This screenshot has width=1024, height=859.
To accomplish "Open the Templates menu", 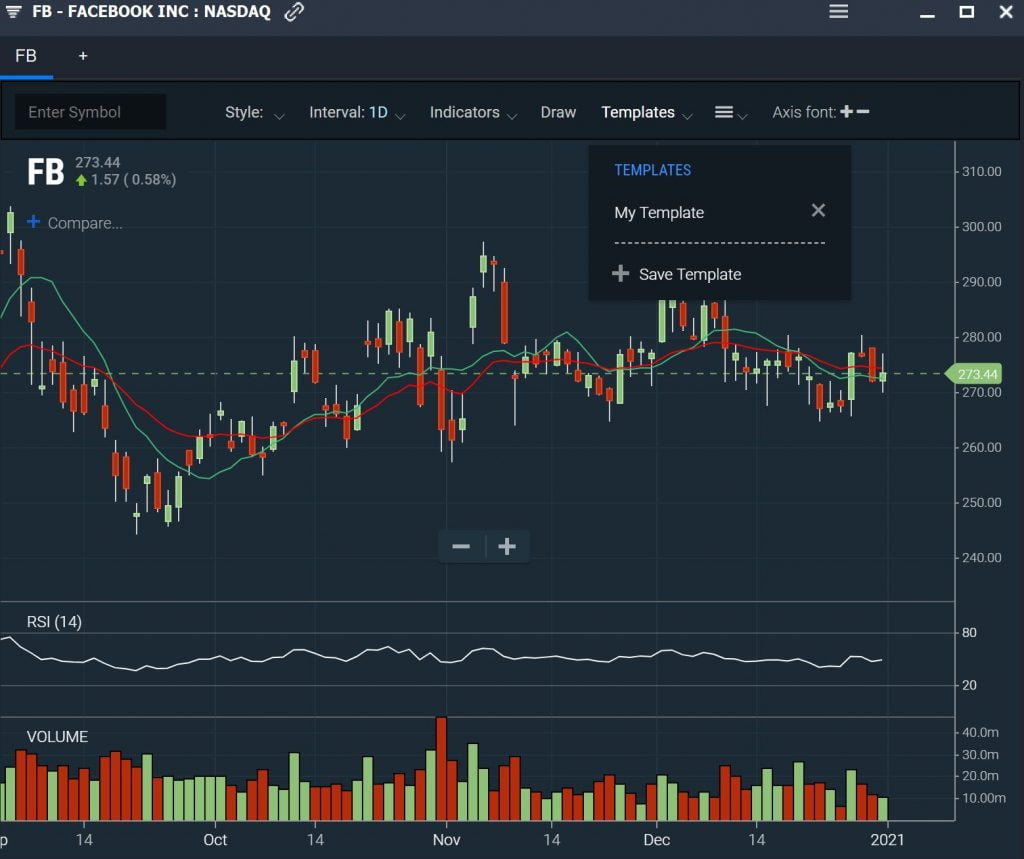I will 638,113.
